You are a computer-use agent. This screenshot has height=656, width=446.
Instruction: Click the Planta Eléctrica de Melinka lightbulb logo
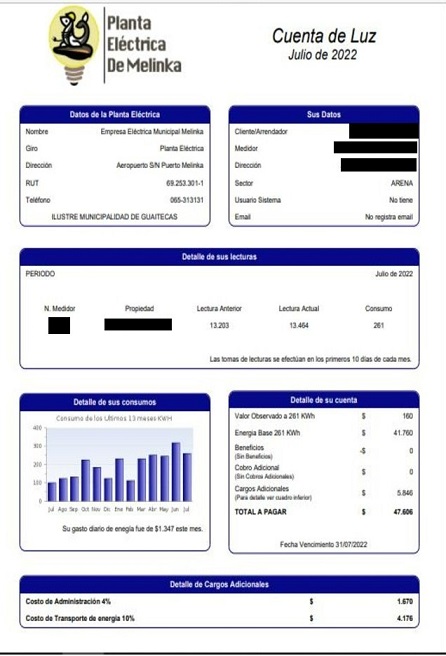point(74,45)
